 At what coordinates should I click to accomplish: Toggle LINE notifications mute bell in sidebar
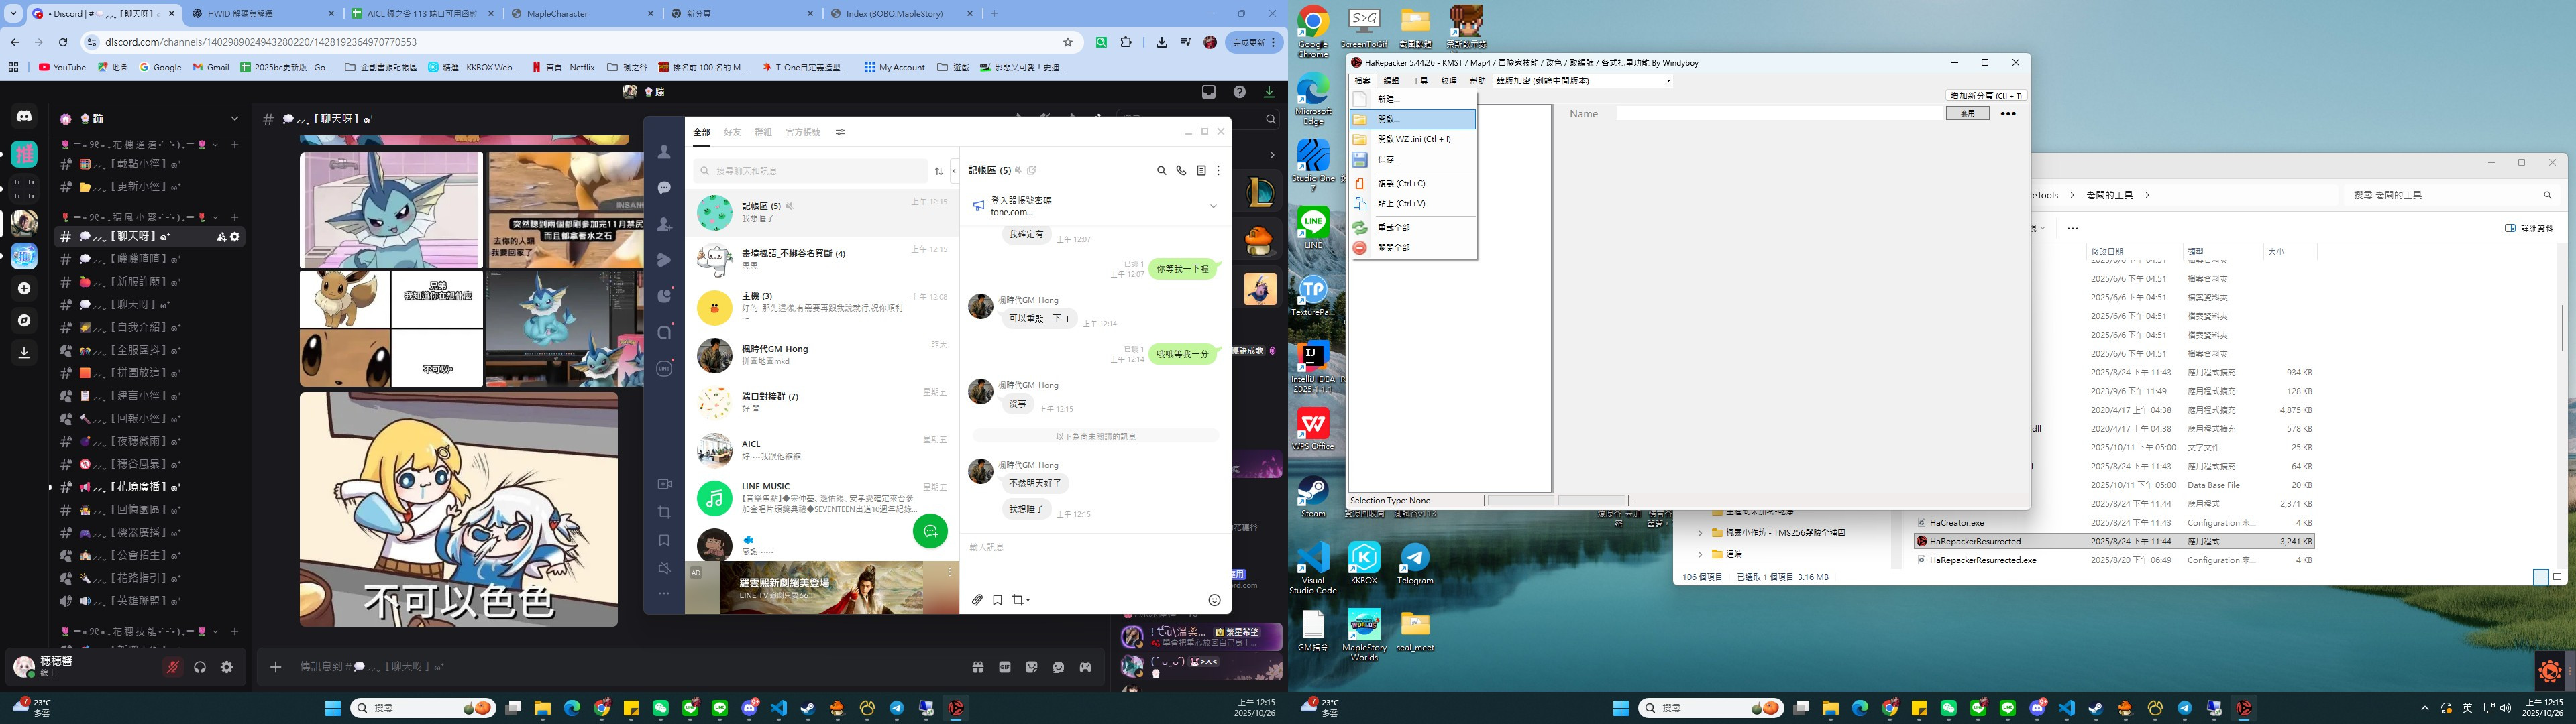pos(664,568)
